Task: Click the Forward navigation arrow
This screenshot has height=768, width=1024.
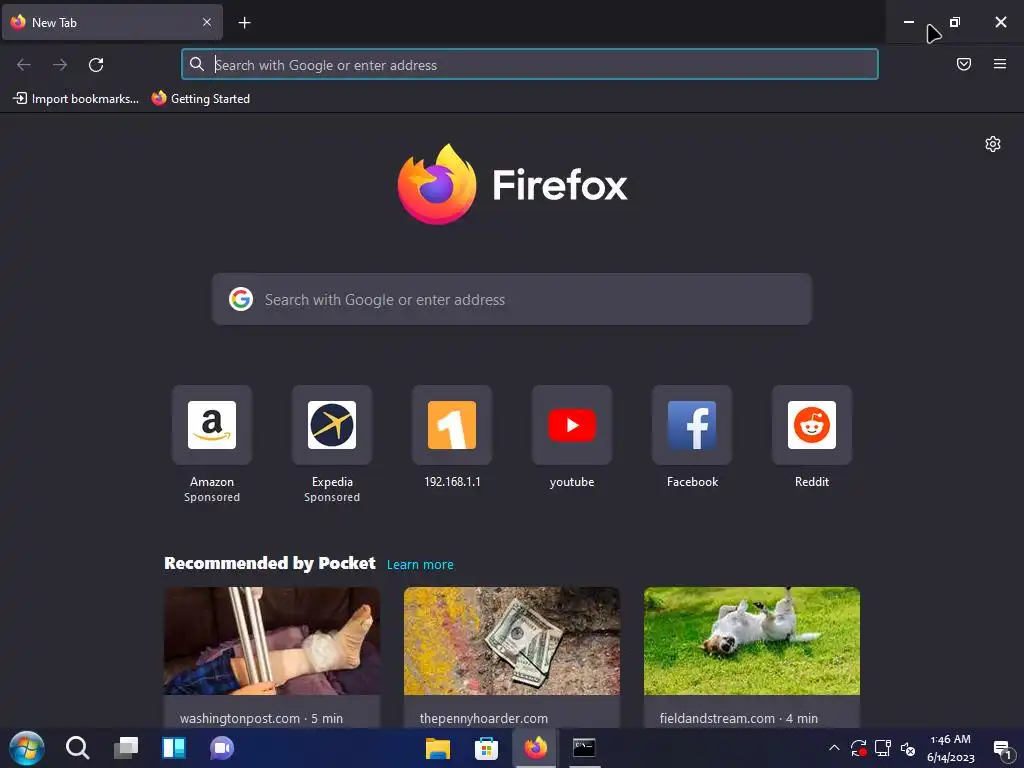Action: pos(60,65)
